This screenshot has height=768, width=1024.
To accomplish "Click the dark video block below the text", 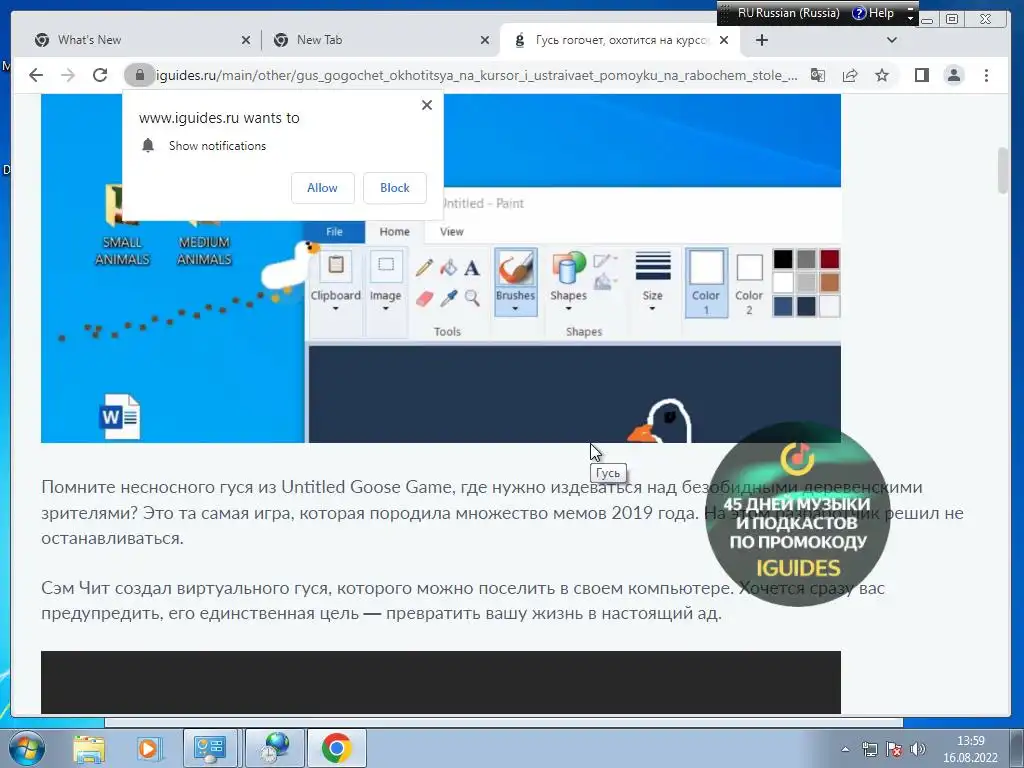I will (441, 682).
